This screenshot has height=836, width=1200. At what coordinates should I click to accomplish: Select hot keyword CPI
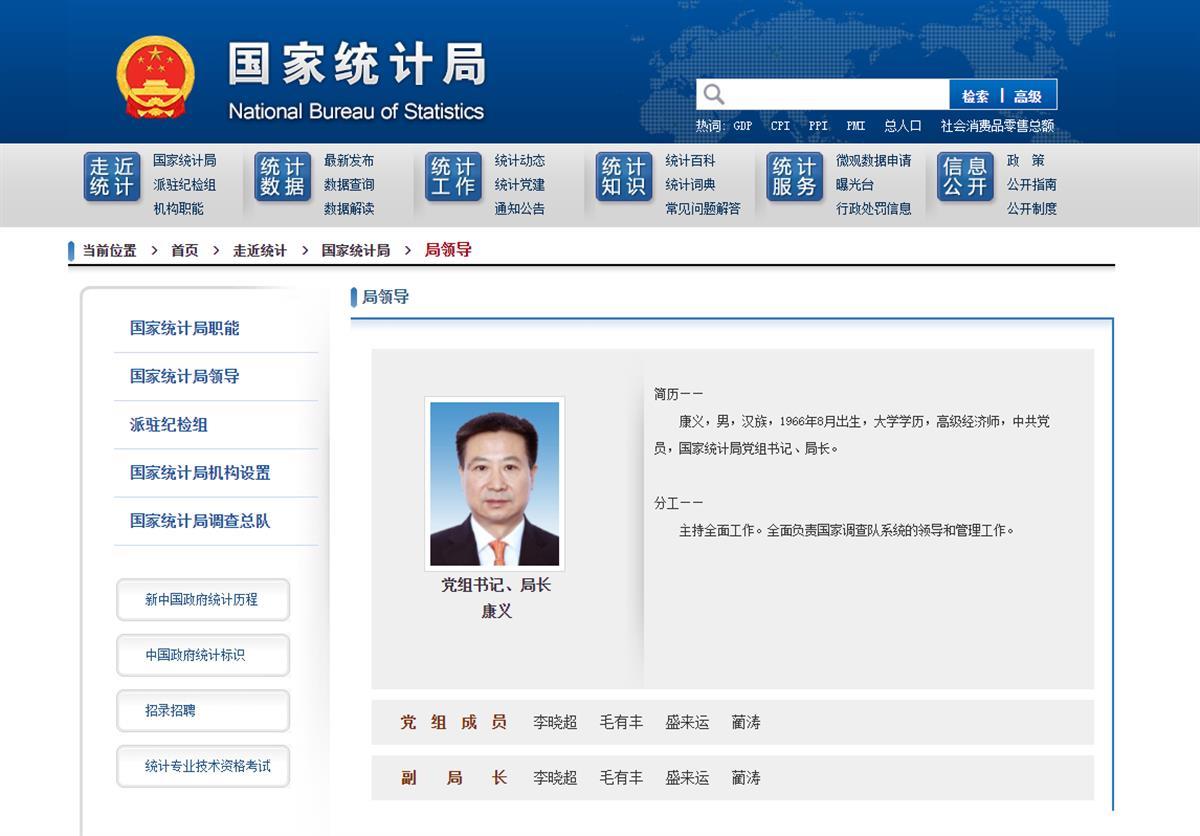[x=780, y=126]
